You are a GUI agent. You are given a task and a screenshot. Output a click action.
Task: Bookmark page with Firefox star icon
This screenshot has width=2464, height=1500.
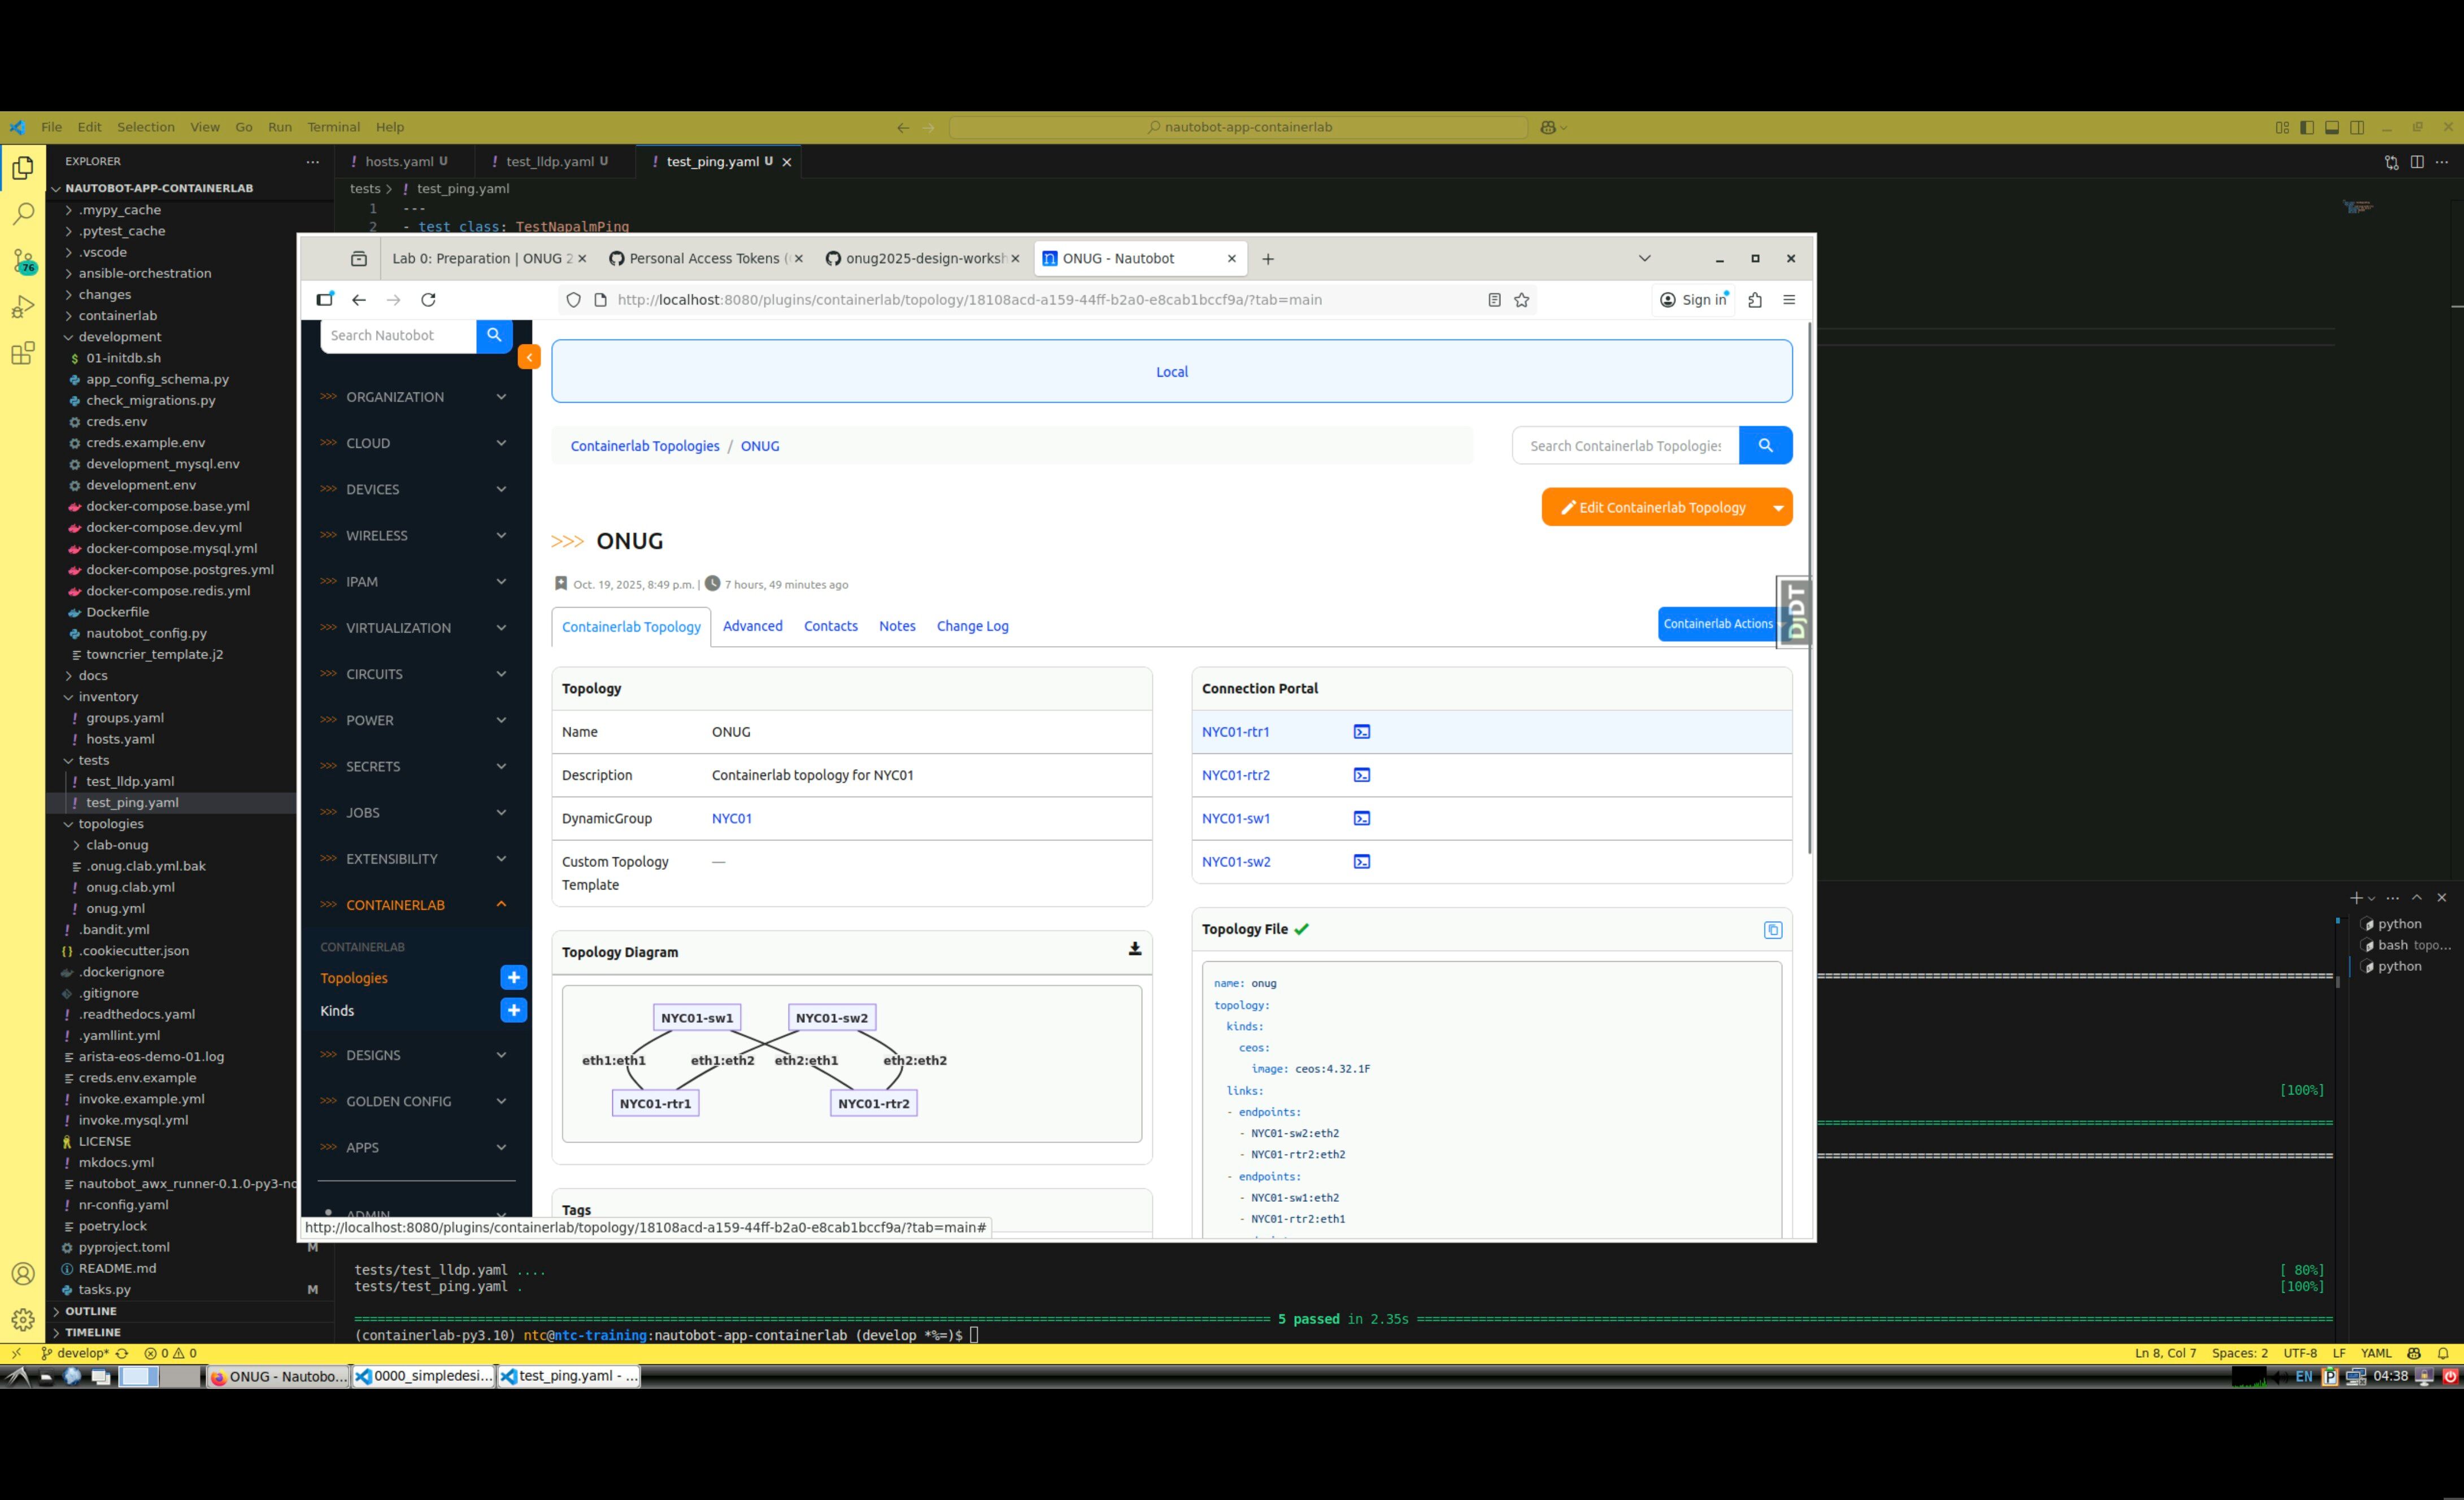click(x=1521, y=300)
